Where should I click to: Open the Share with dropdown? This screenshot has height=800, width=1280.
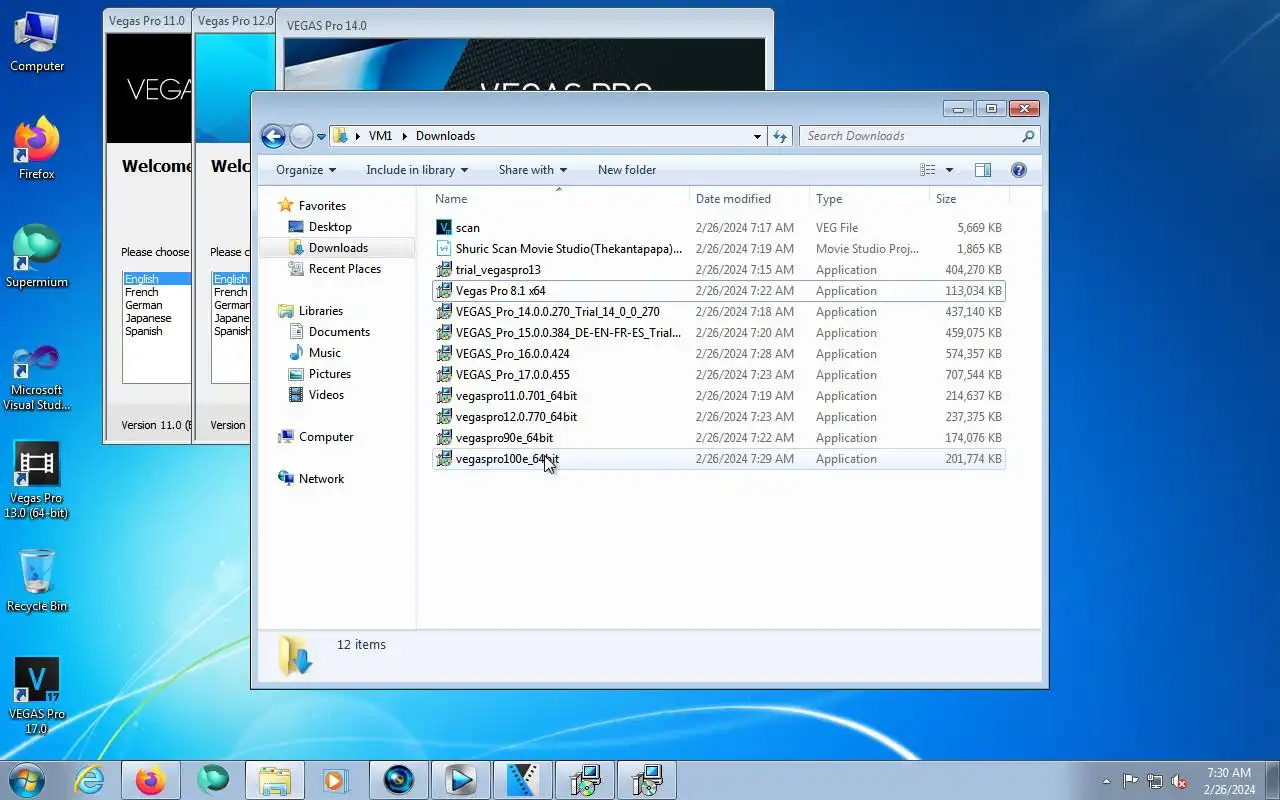coord(533,170)
